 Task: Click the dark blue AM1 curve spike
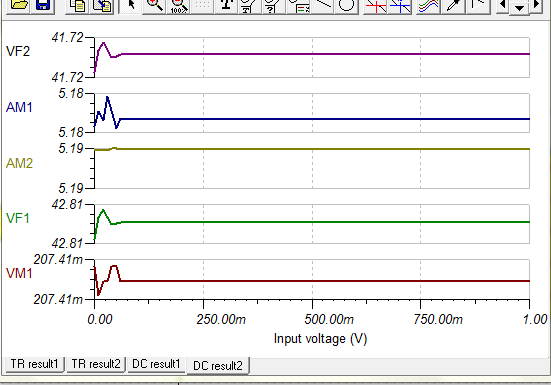click(108, 98)
